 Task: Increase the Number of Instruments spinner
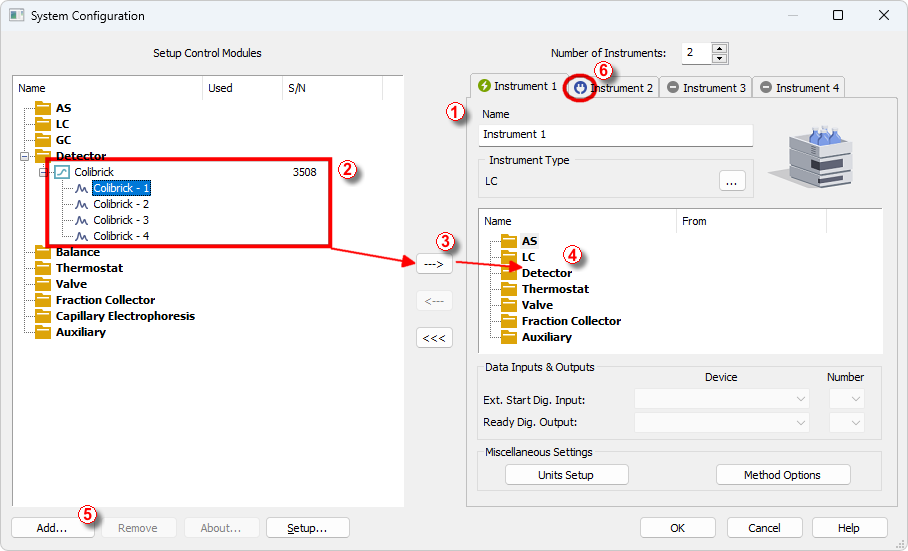coord(719,48)
